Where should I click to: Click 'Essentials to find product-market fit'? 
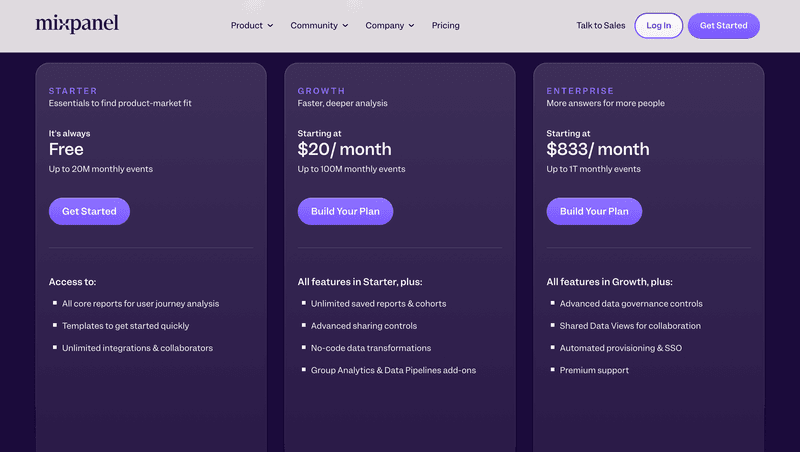click(120, 103)
